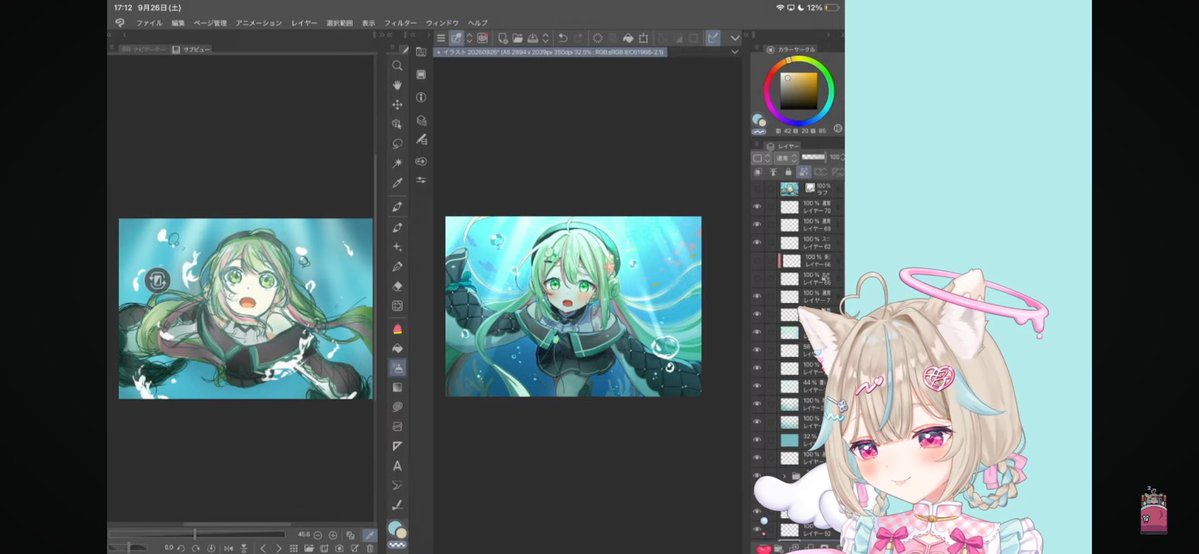Image resolution: width=1199 pixels, height=554 pixels.
Task: Open the フィルター menu
Action: (x=401, y=23)
